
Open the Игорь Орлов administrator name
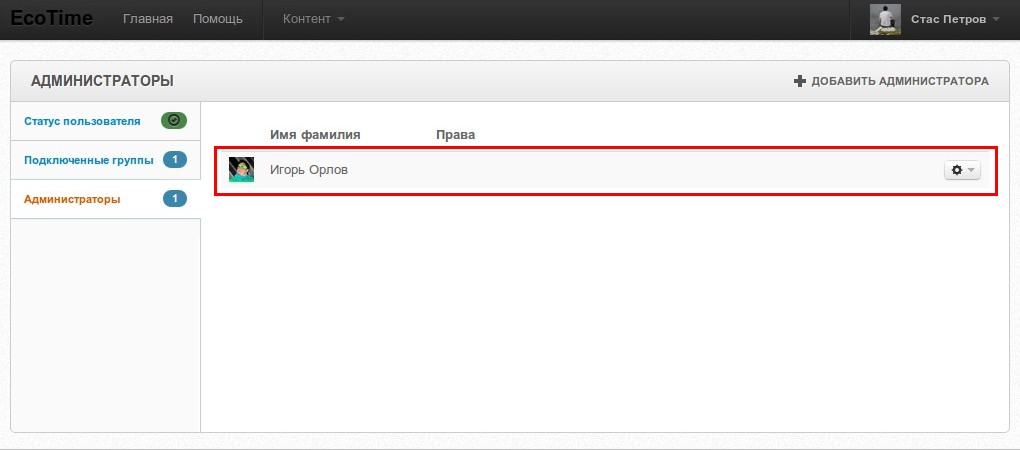coord(309,170)
